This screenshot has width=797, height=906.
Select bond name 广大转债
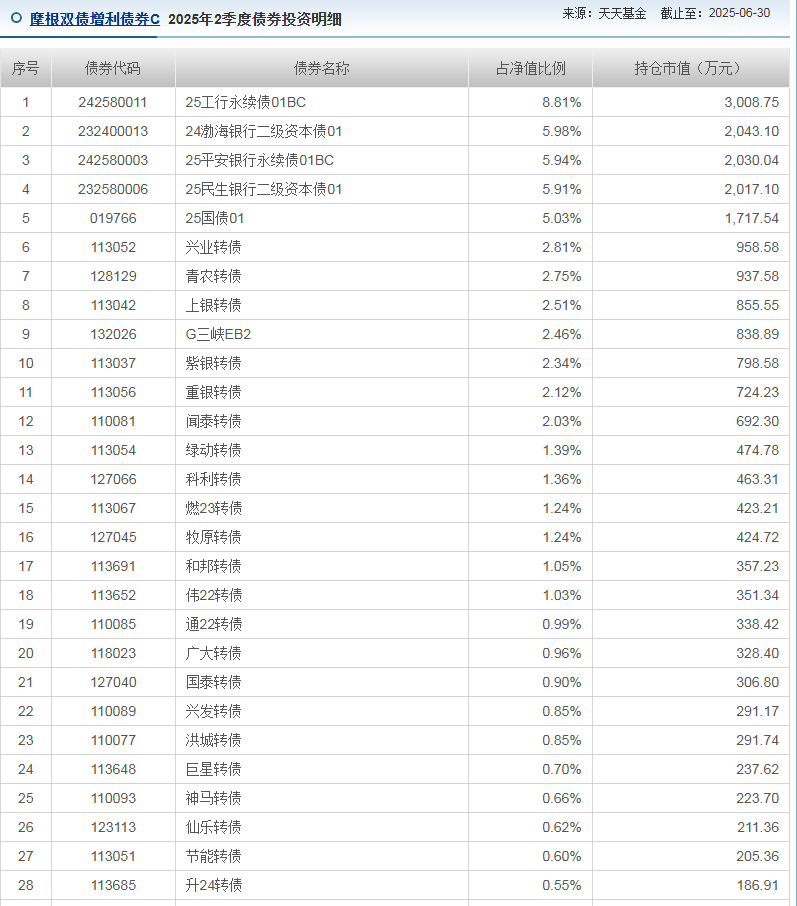click(x=213, y=653)
